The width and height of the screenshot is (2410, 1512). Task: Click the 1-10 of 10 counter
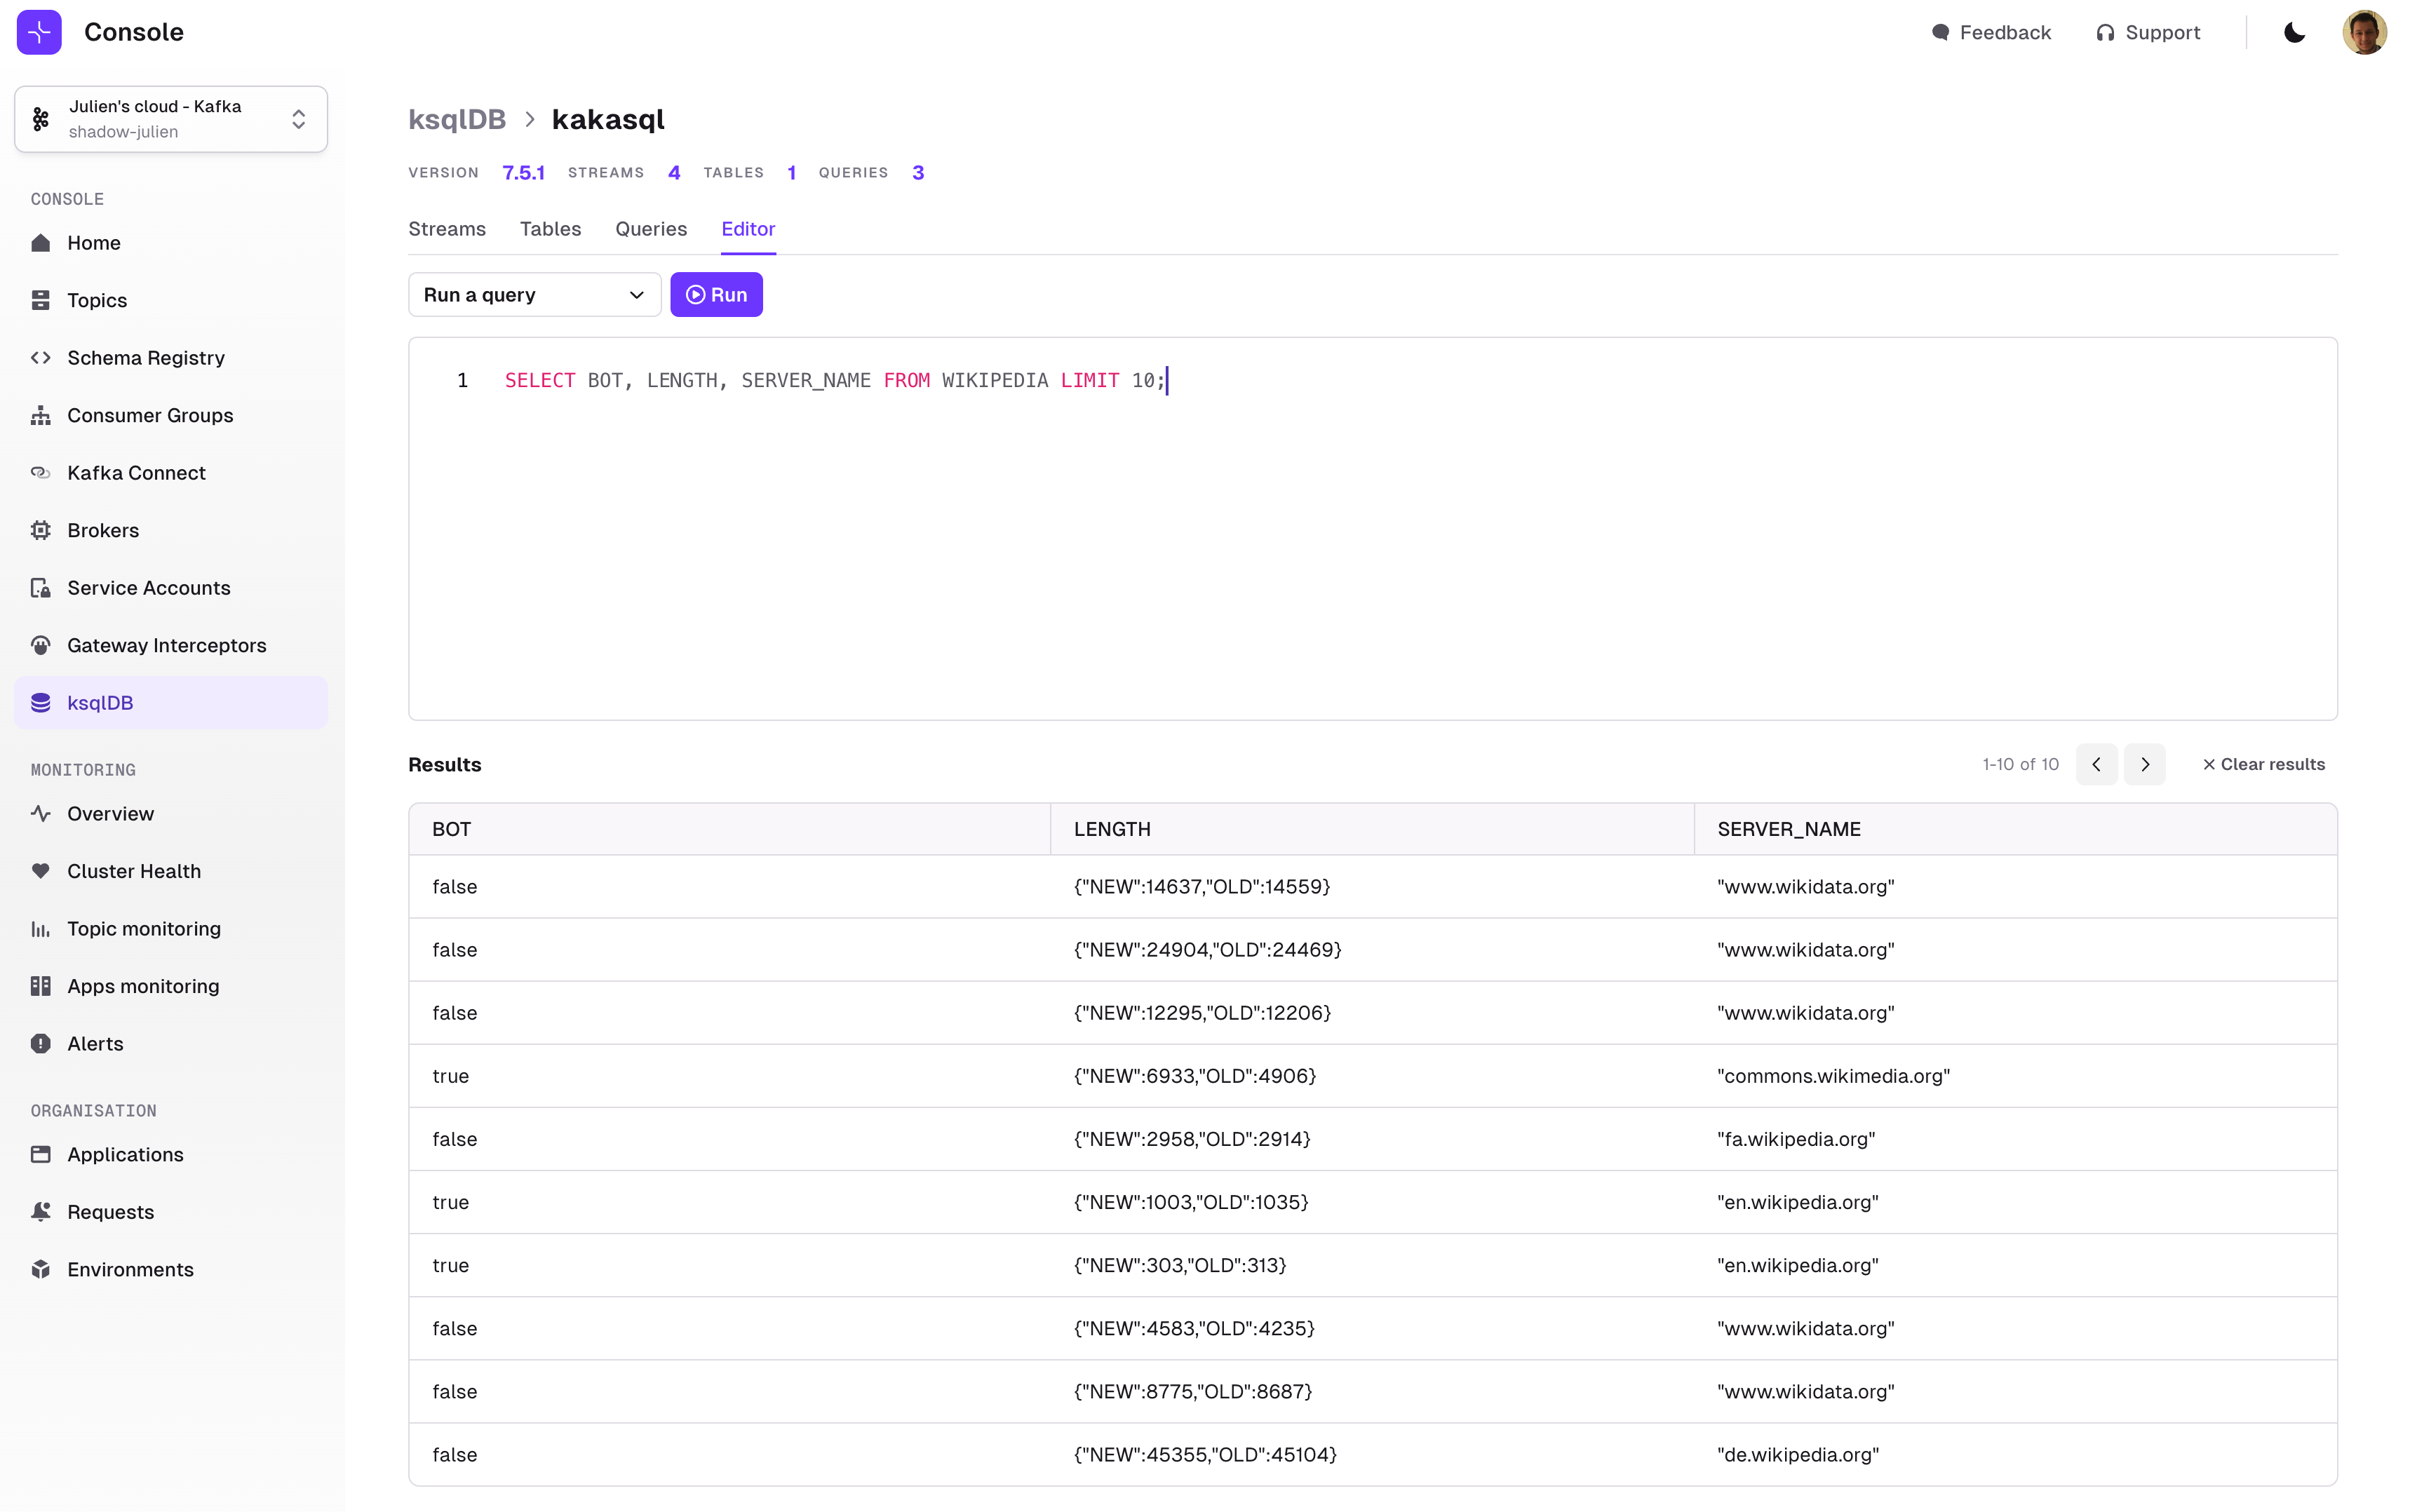(2020, 764)
